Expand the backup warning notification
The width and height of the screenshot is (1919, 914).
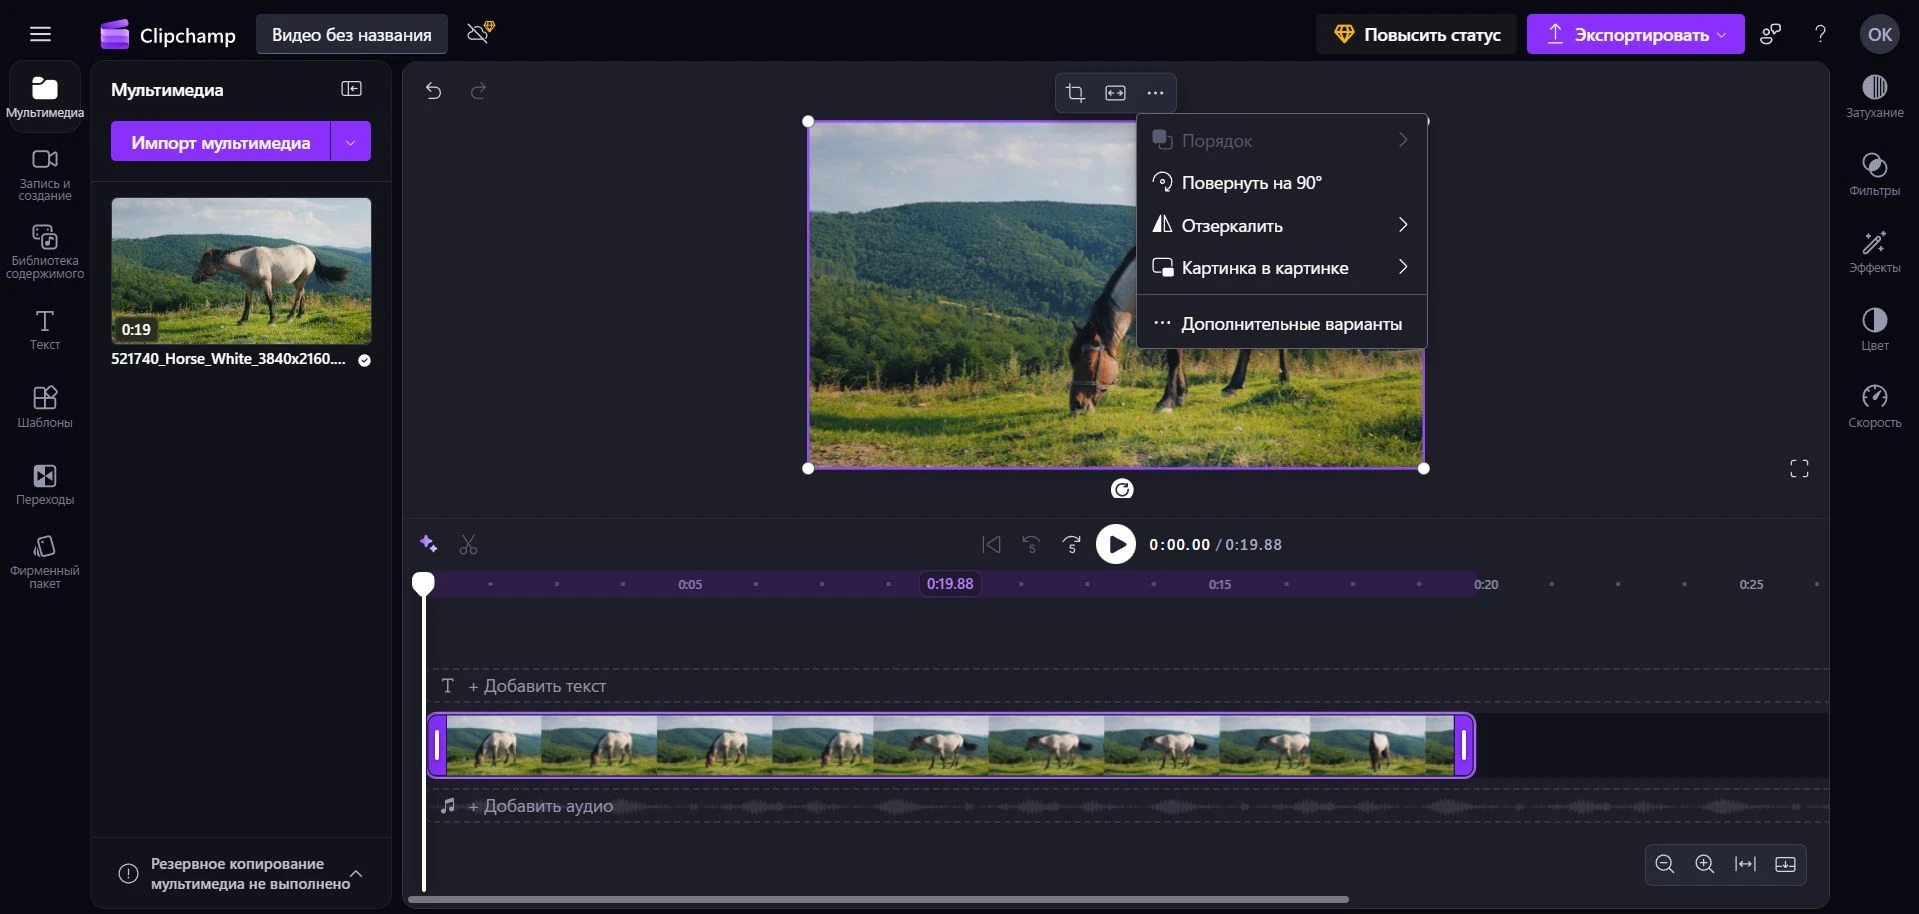pos(355,874)
